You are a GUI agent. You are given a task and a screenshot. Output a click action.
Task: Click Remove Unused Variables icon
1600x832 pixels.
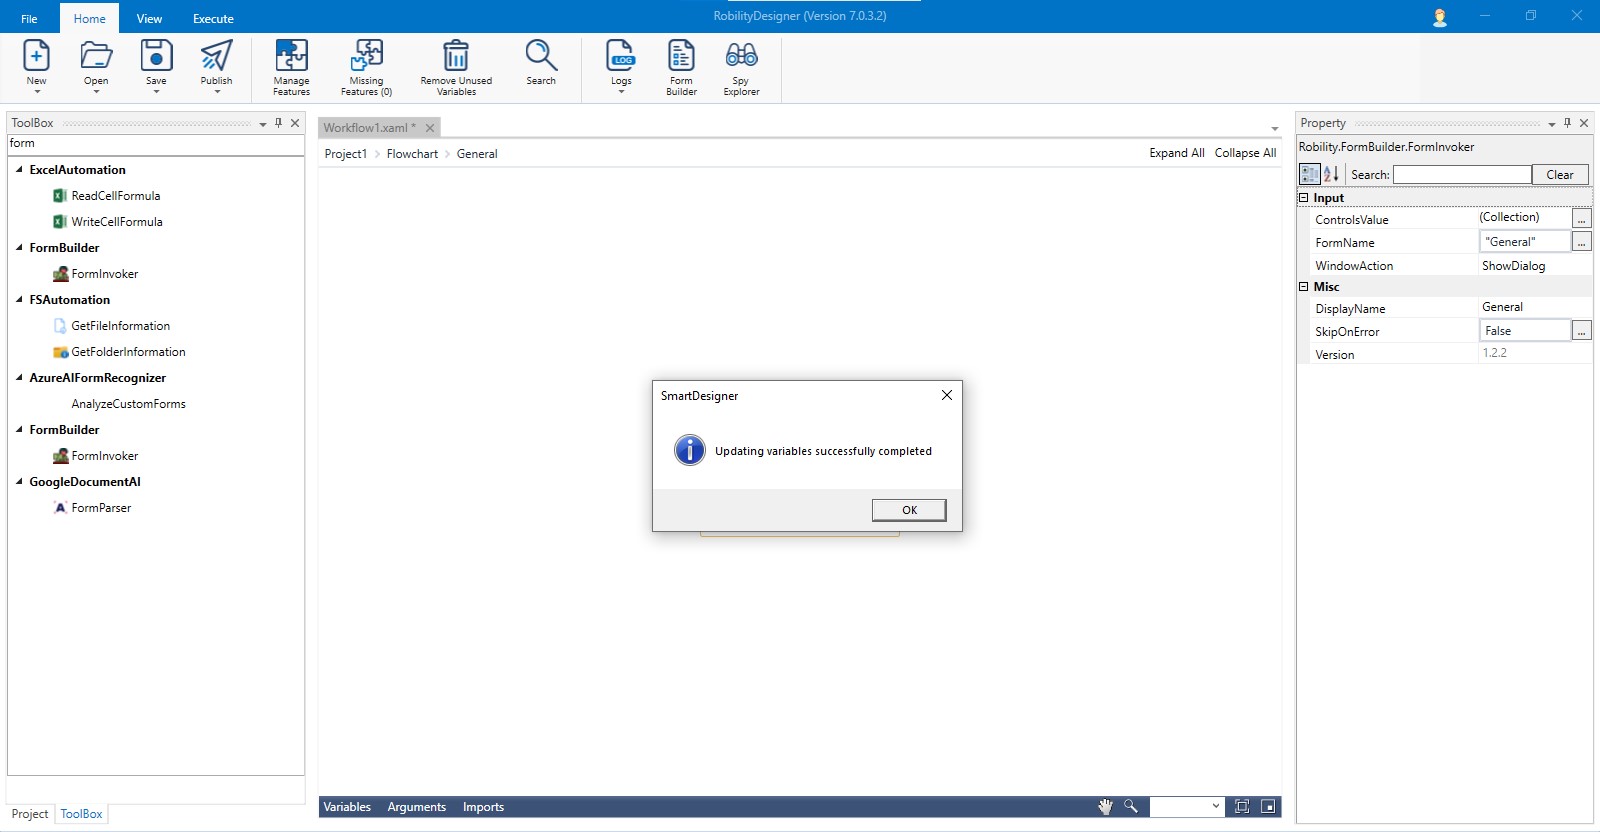tap(456, 67)
